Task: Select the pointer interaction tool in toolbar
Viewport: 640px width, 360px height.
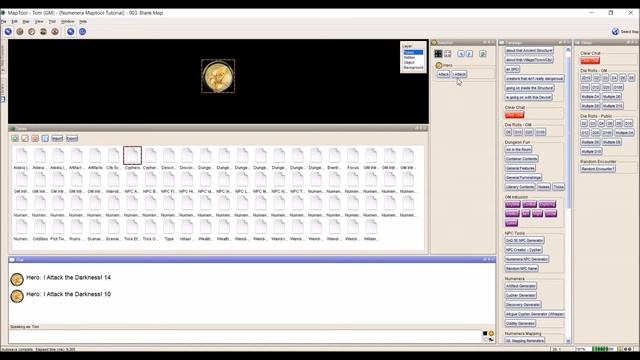Action: [x=8, y=31]
